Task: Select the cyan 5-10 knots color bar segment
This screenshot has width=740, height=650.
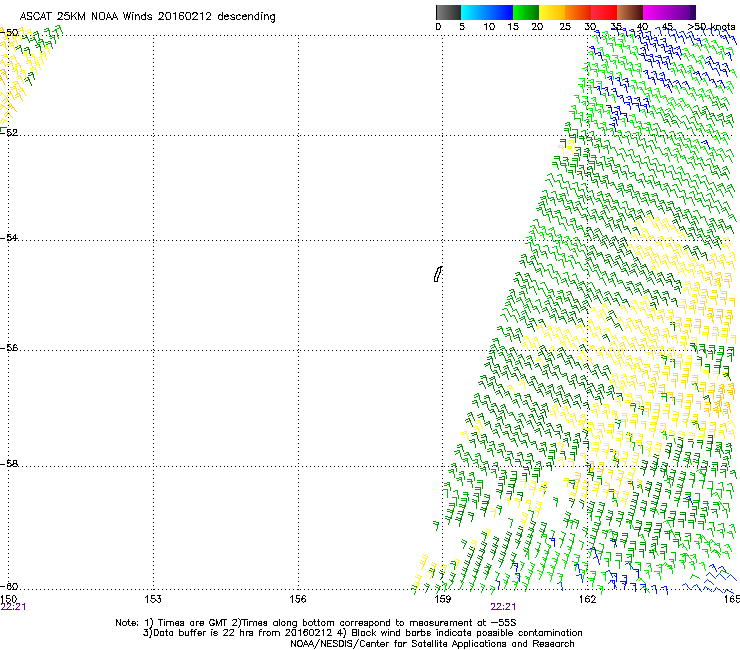Action: coord(474,12)
